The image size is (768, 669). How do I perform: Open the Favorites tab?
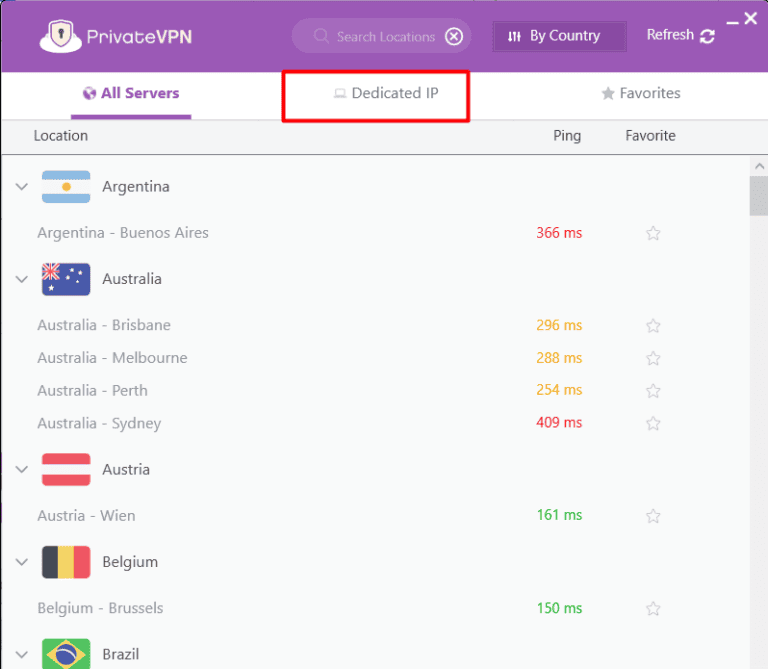pos(640,93)
